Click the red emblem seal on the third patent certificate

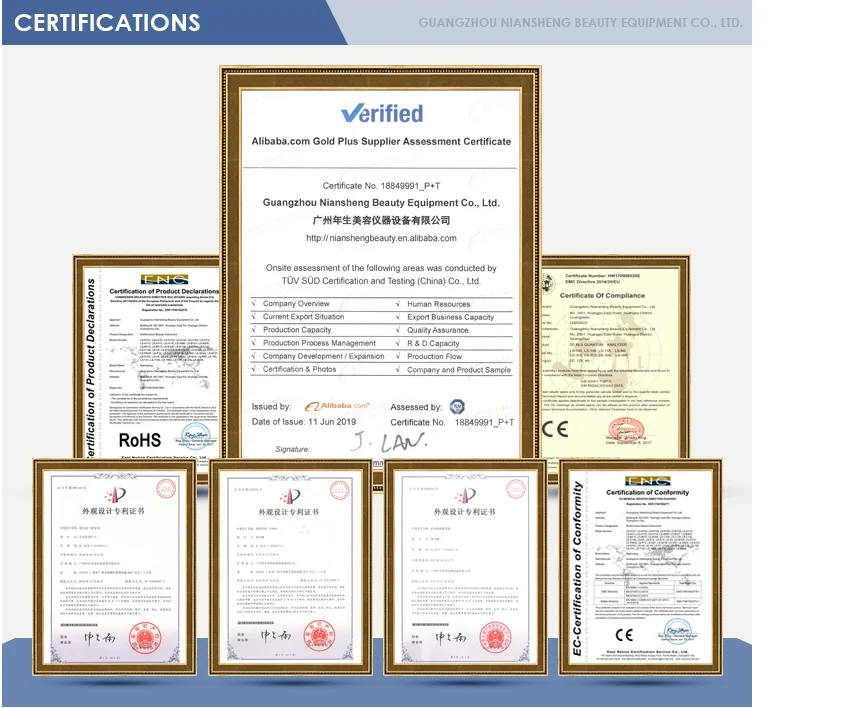[x=496, y=637]
